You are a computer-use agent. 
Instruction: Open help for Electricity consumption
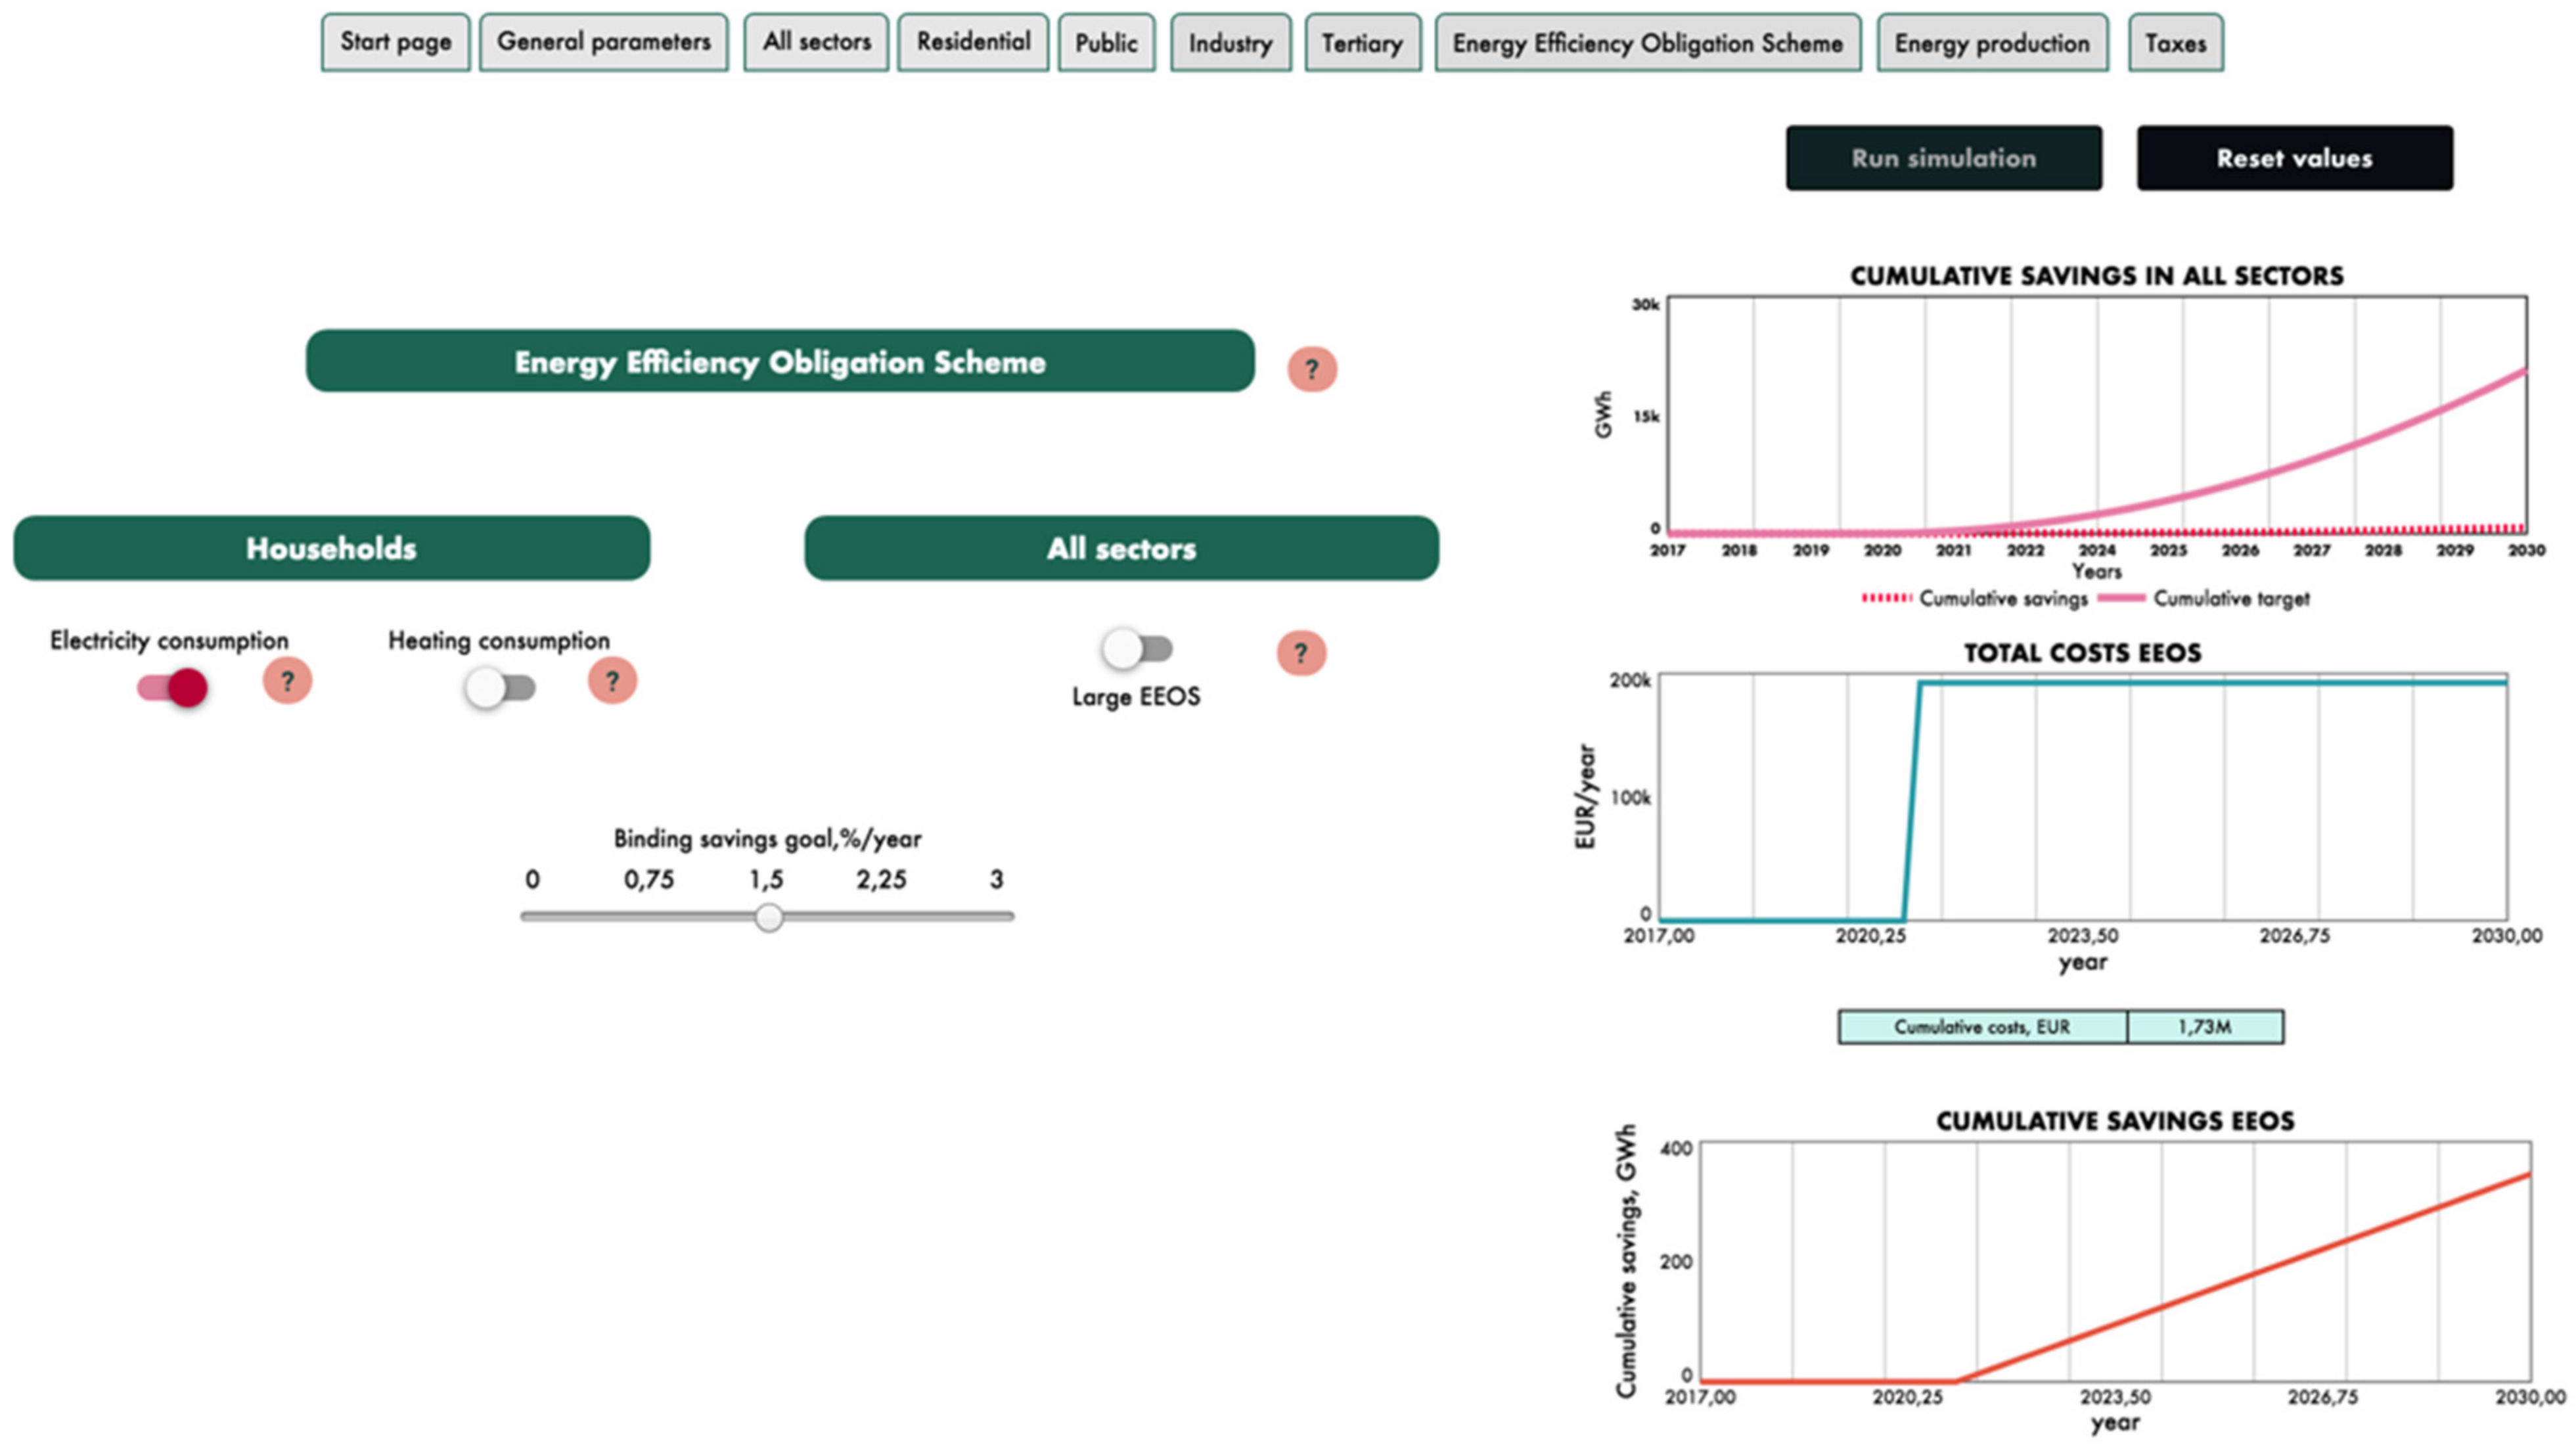(287, 681)
